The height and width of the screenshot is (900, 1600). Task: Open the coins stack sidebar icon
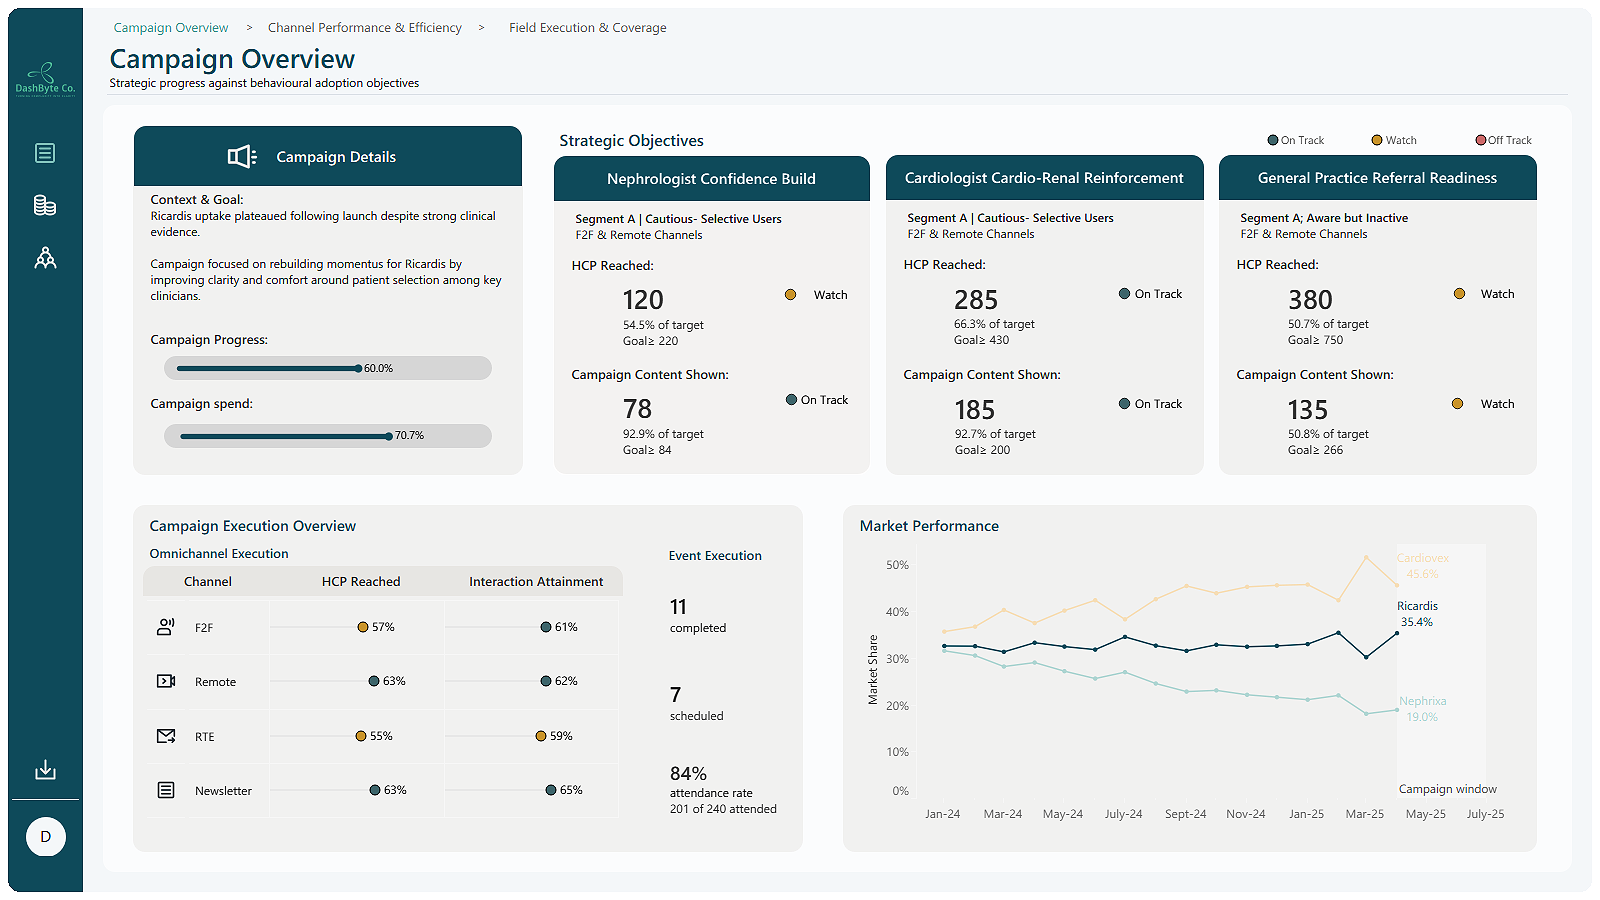[45, 205]
